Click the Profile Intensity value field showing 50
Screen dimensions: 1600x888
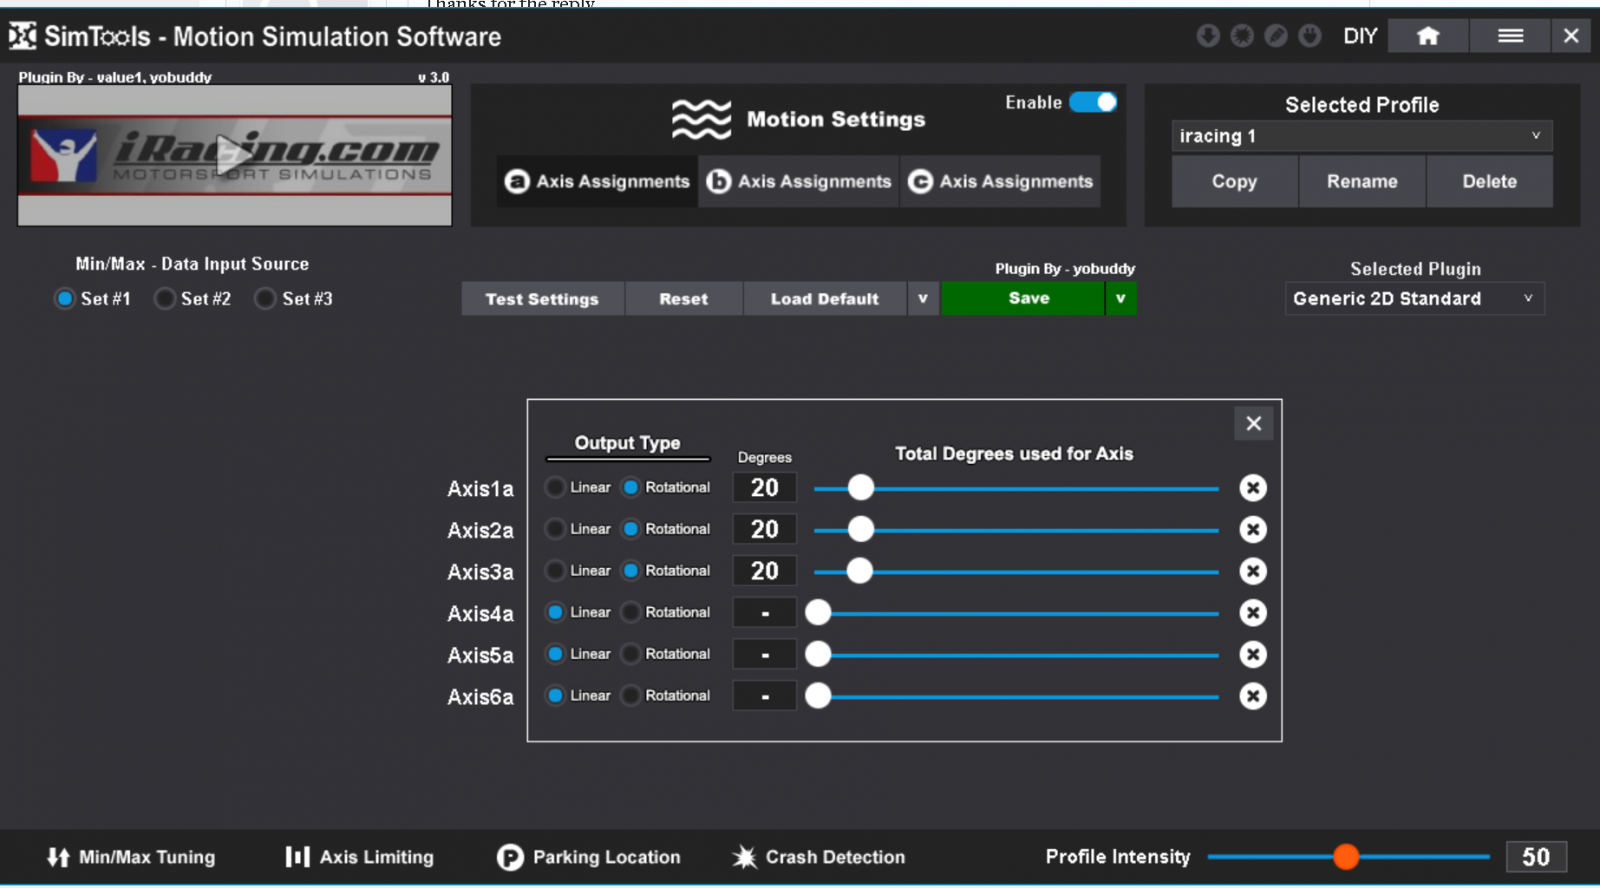(x=1536, y=857)
